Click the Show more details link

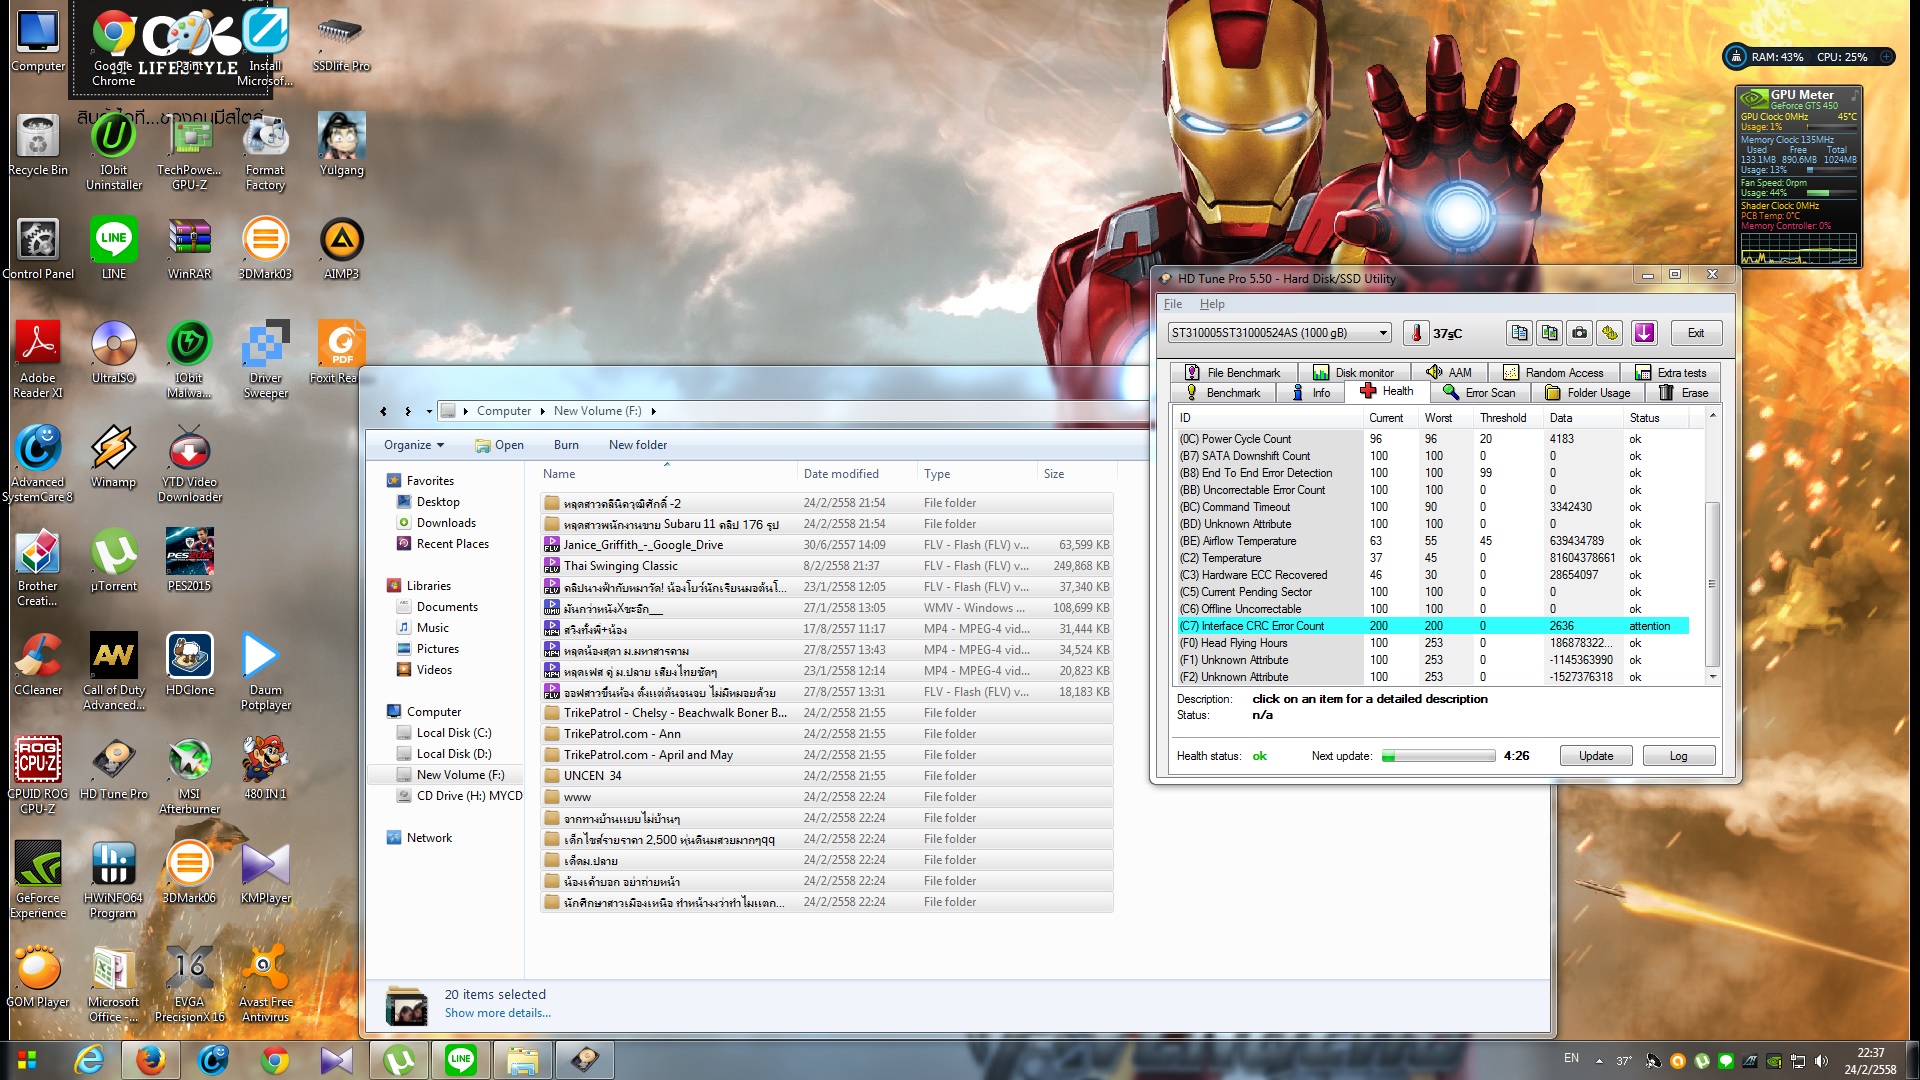point(497,1013)
